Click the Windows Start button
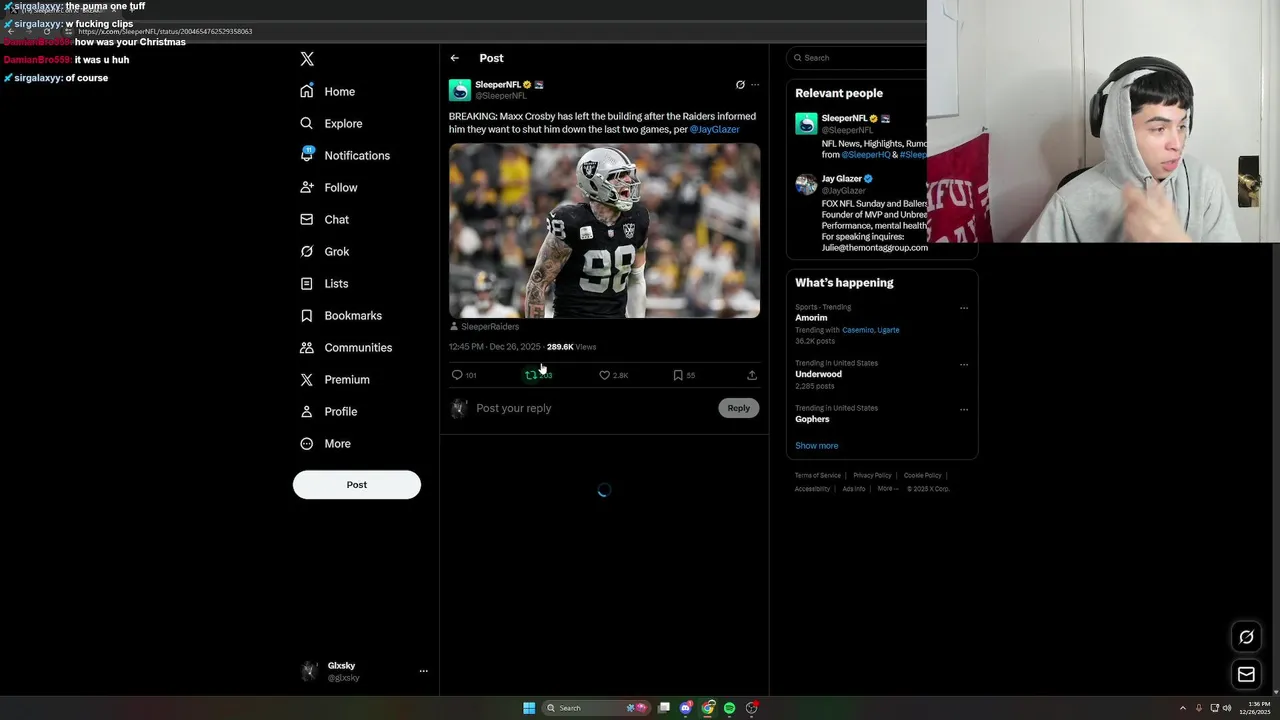 click(x=529, y=708)
